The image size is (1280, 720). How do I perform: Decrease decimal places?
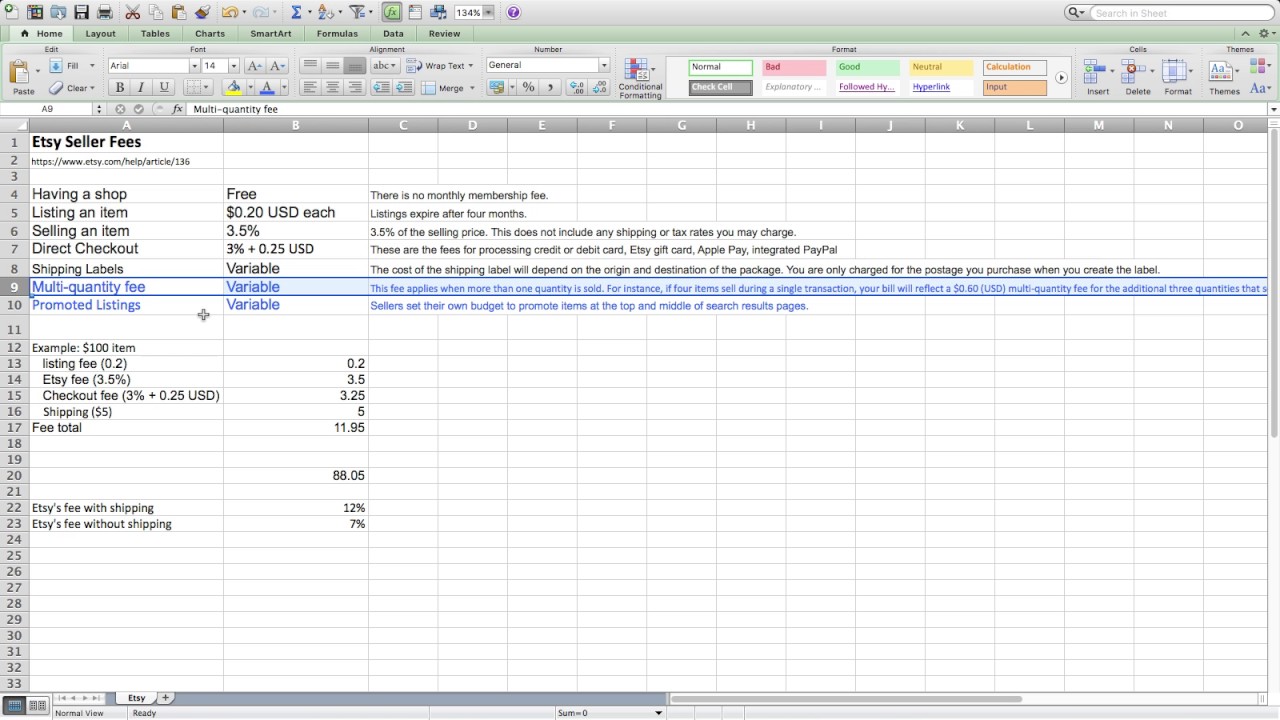coord(597,88)
